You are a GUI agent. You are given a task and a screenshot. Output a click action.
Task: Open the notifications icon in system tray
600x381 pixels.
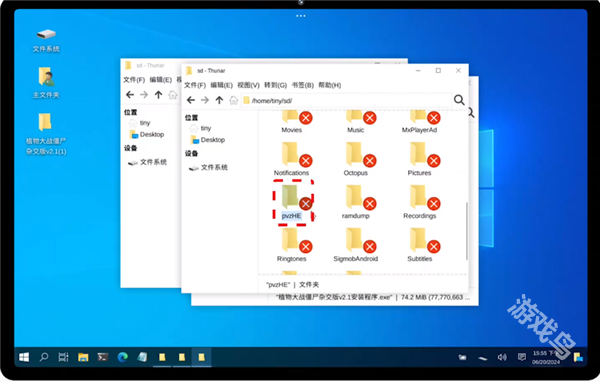click(522, 357)
